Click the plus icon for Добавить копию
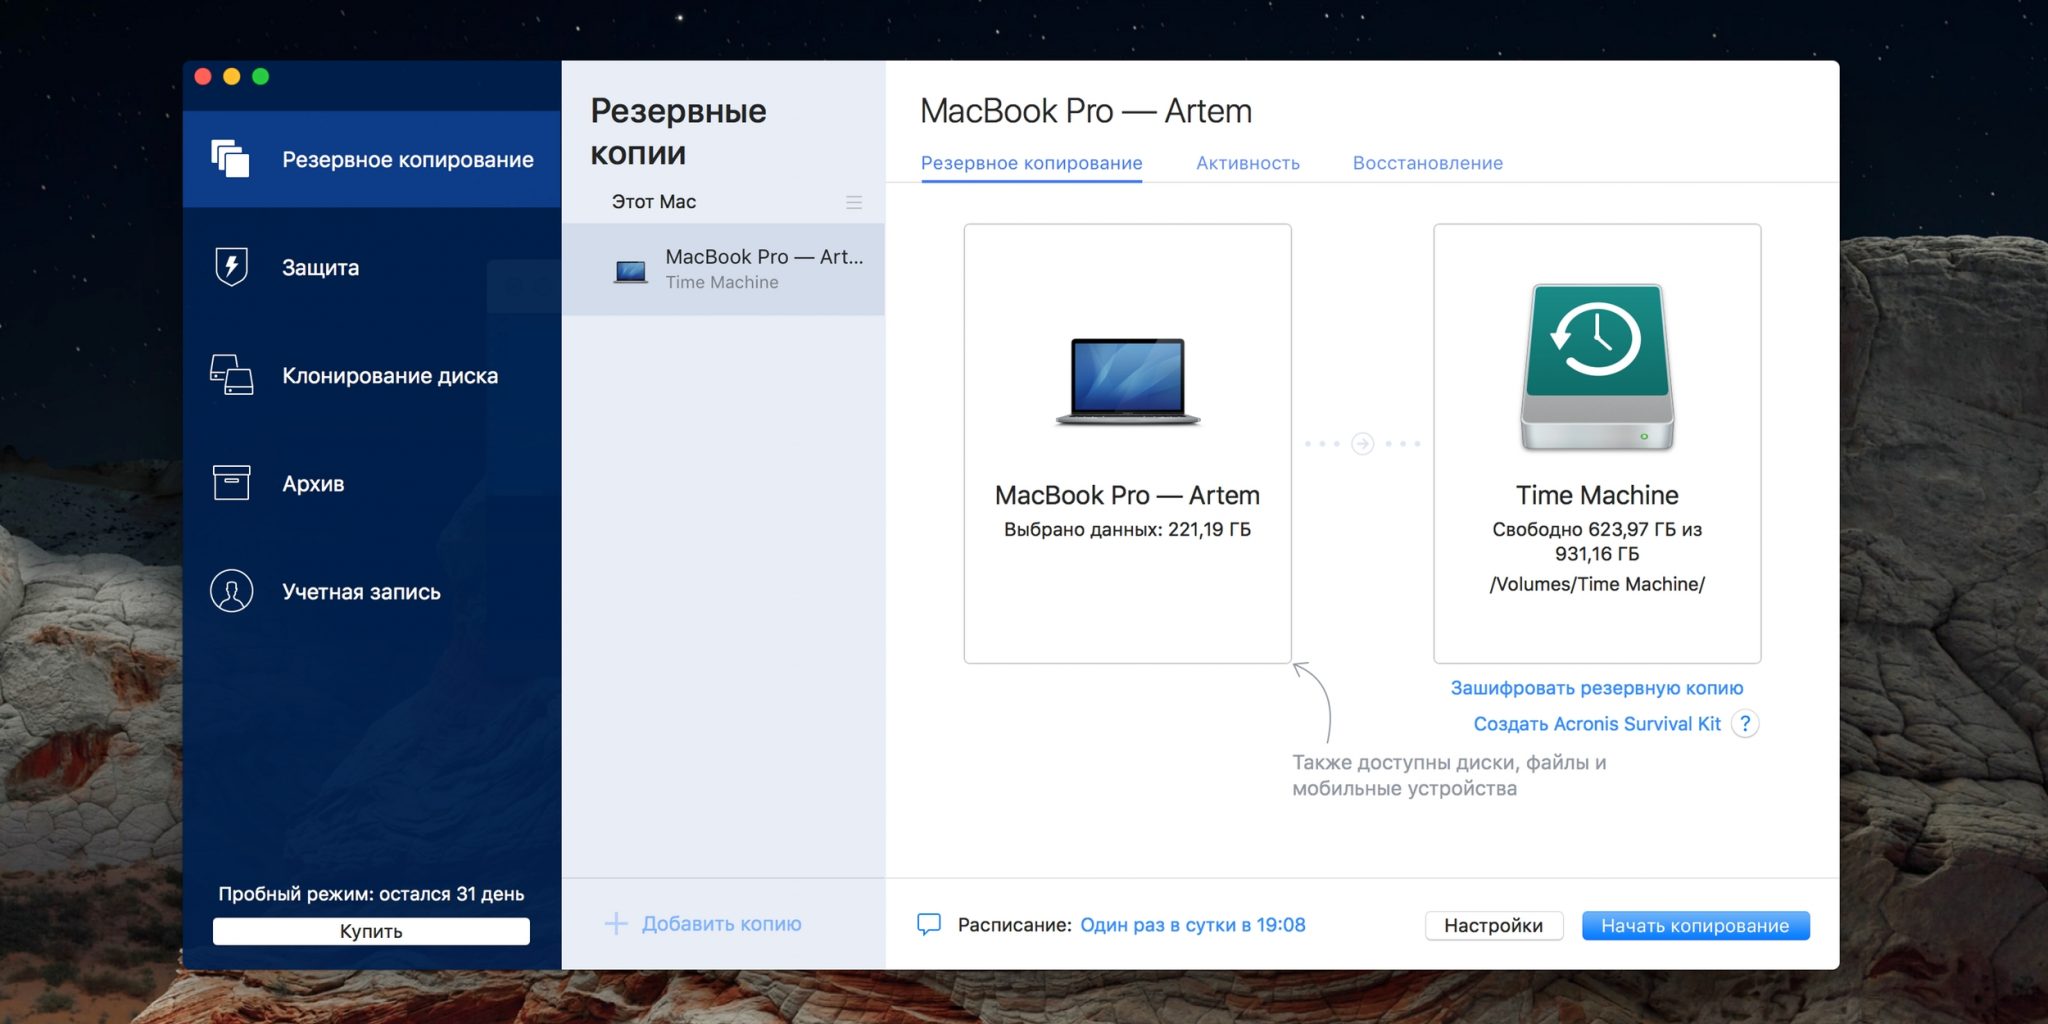The image size is (2048, 1024). (x=616, y=924)
